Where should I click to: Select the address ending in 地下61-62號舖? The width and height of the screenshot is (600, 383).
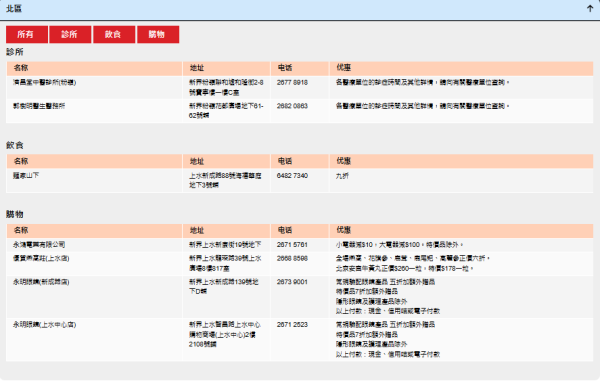coord(226,111)
